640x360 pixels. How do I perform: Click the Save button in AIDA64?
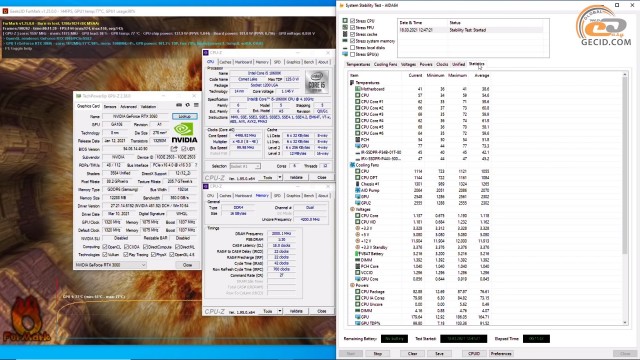(440, 353)
